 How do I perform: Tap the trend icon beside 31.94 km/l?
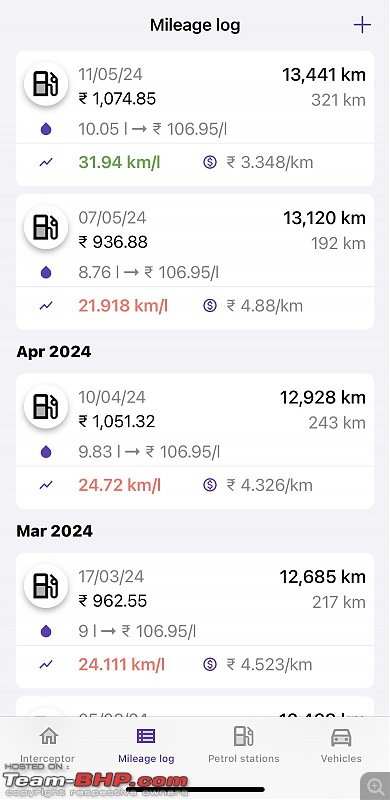click(46, 163)
